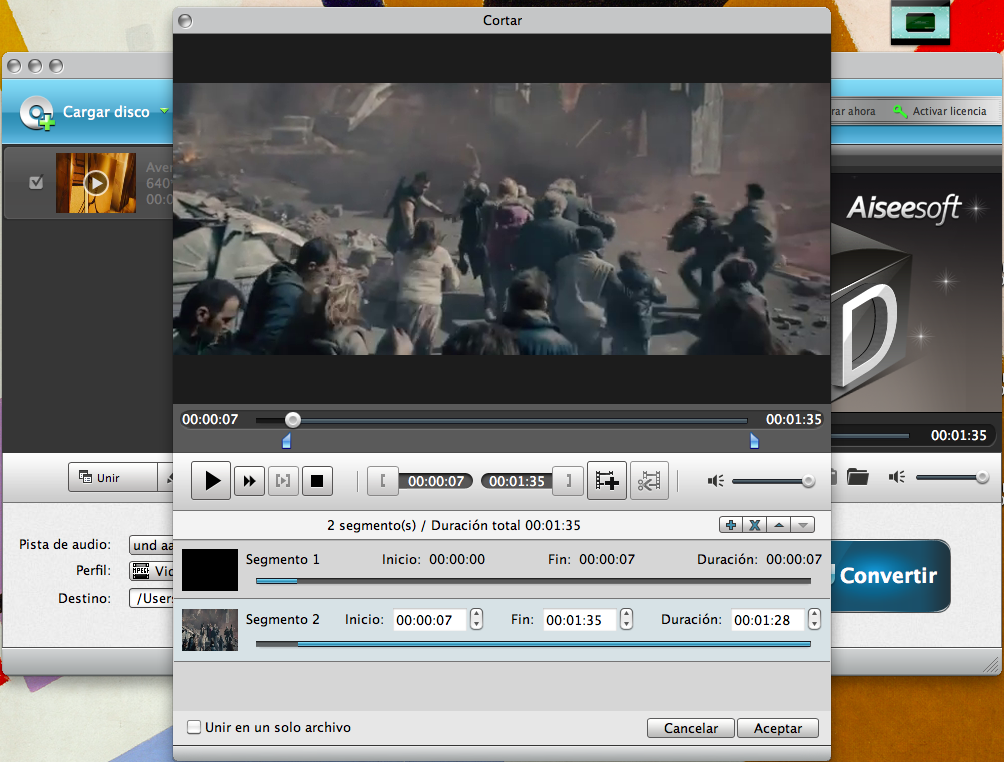Click the add new segment film icon
Image resolution: width=1004 pixels, height=762 pixels.
606,480
